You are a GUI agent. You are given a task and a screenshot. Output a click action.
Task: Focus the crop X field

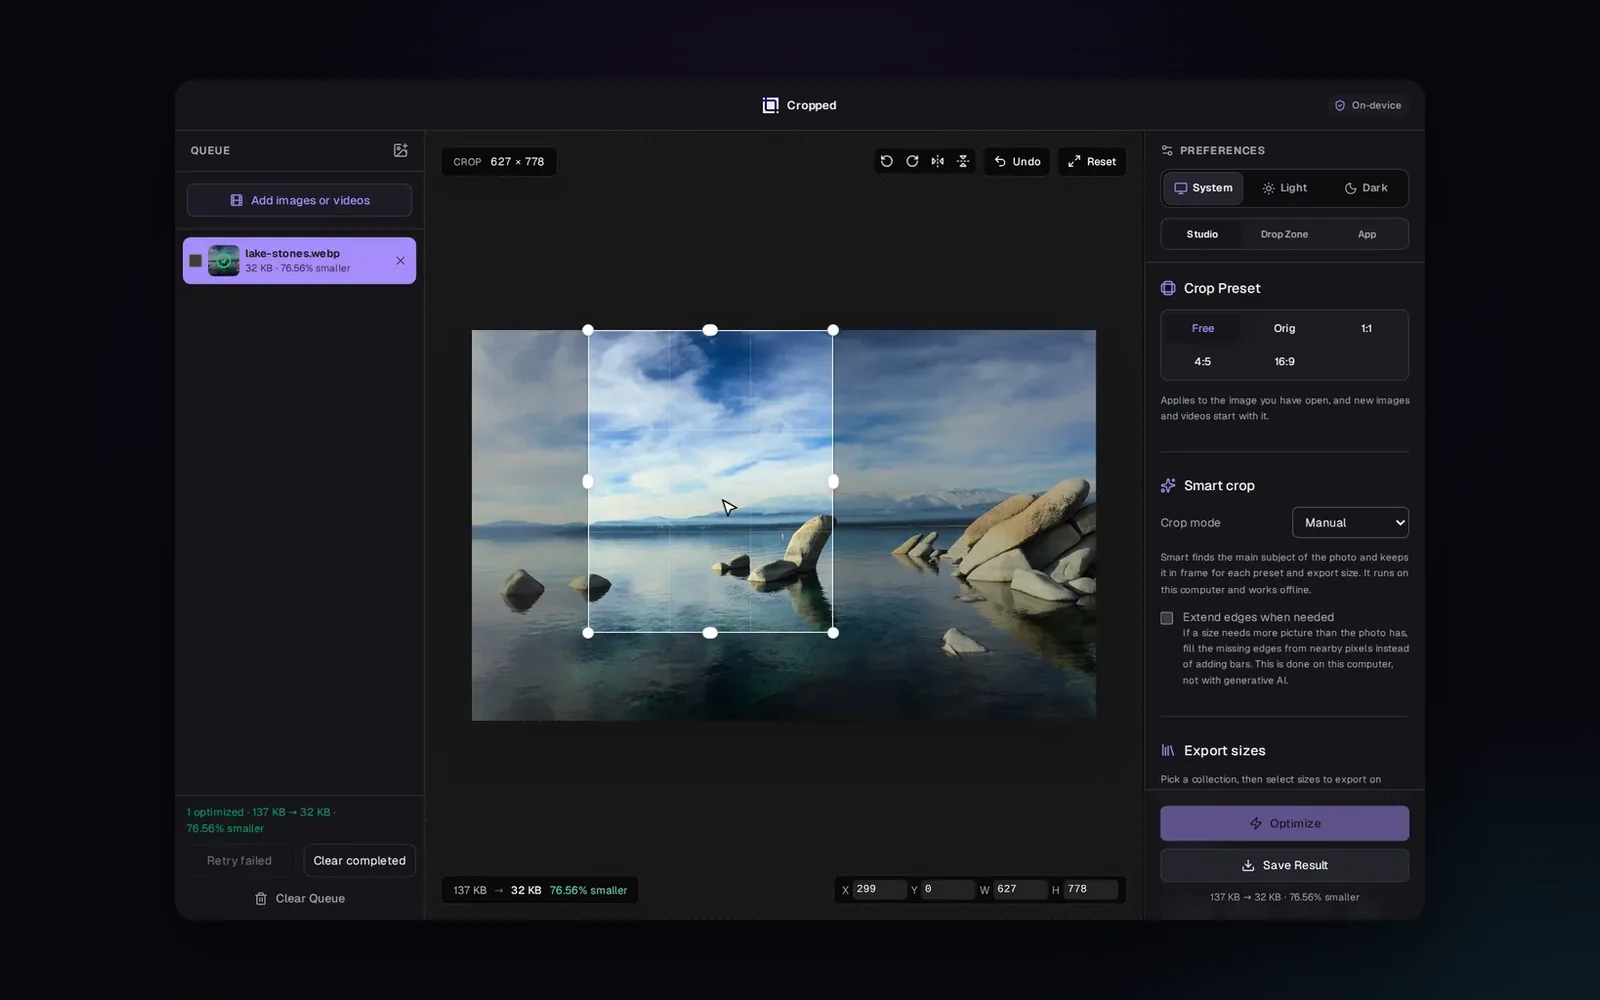[x=880, y=889]
